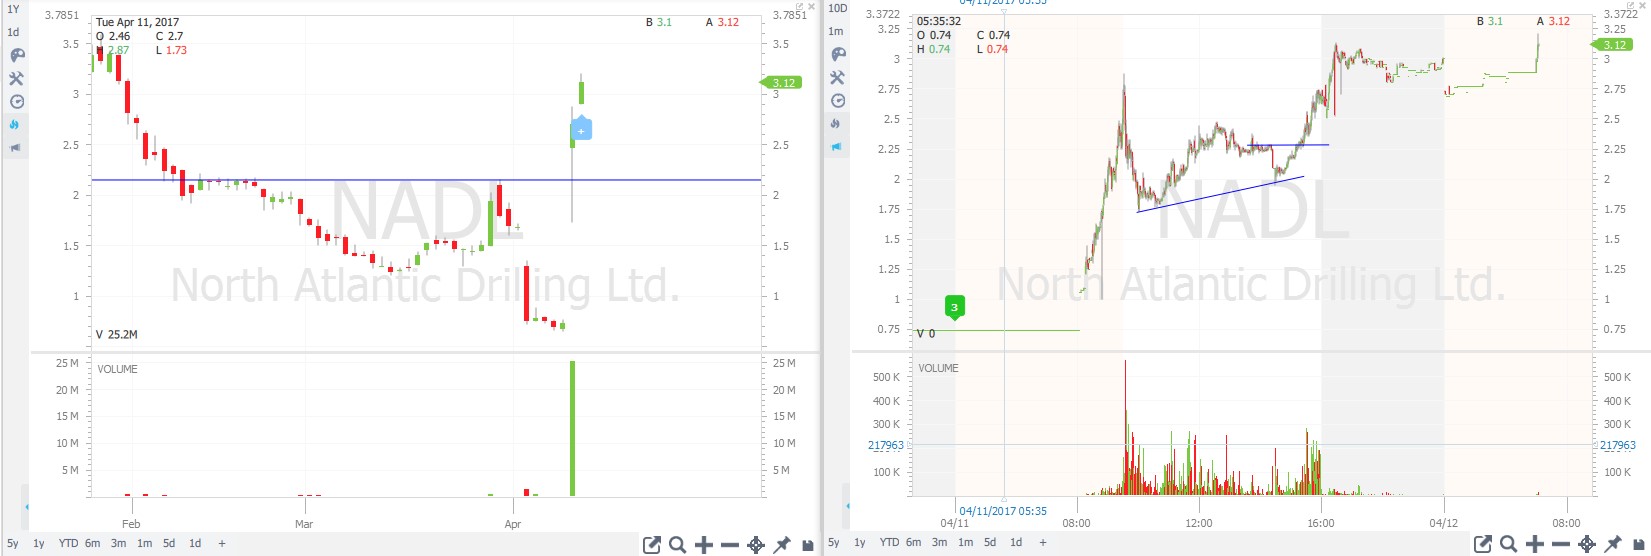Select the 1d range on left chart
1651x556 pixels.
click(195, 543)
